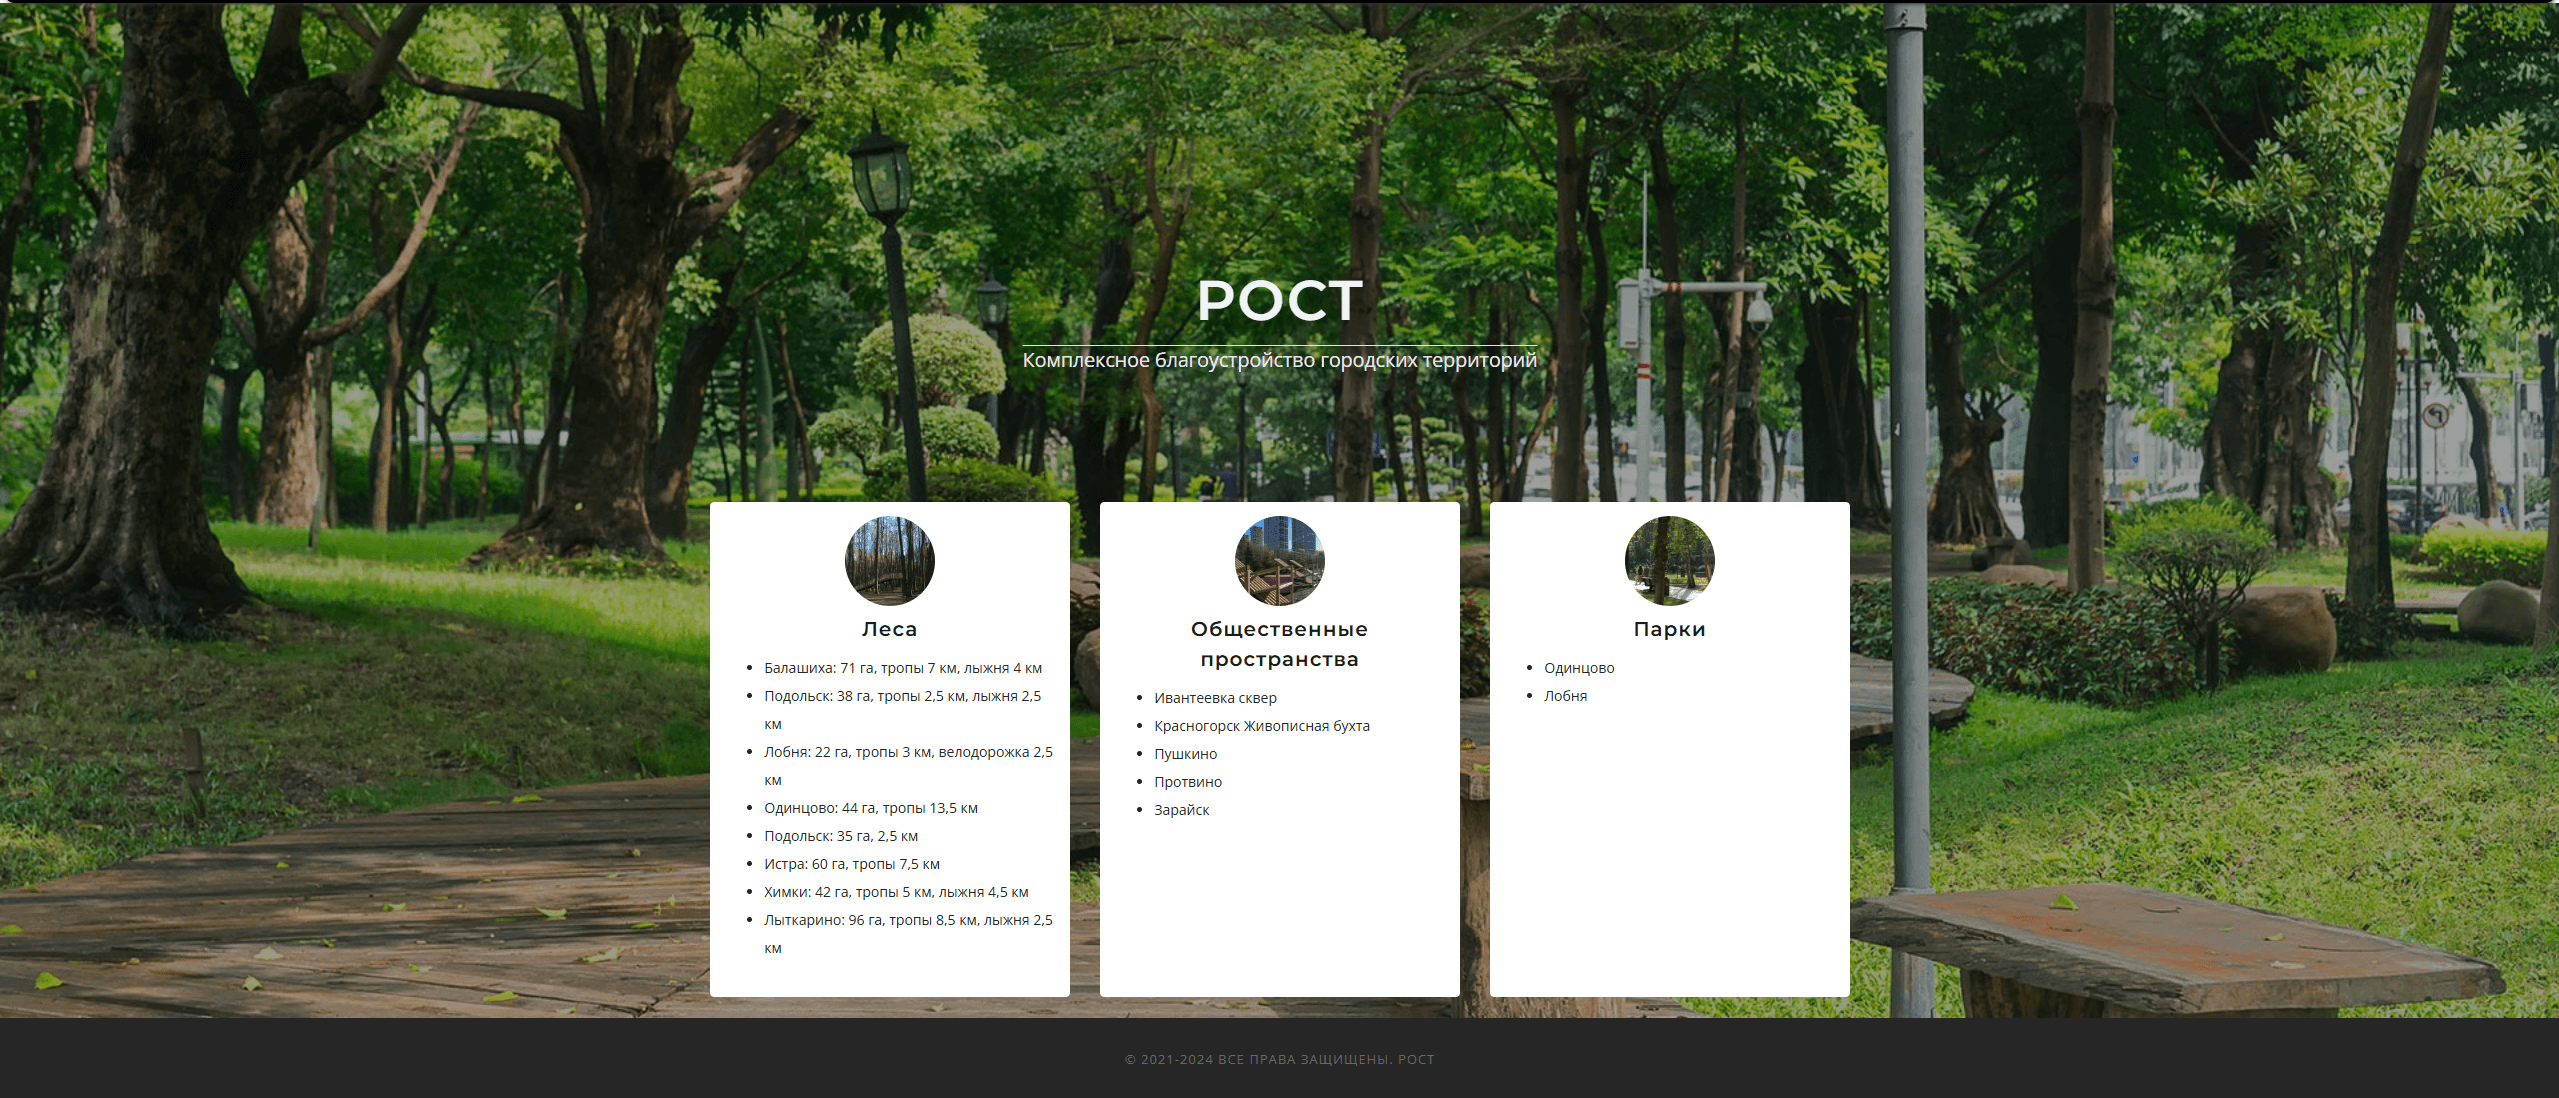Click the public spaces circular thumbnail
2559x1098 pixels.
[x=1279, y=561]
